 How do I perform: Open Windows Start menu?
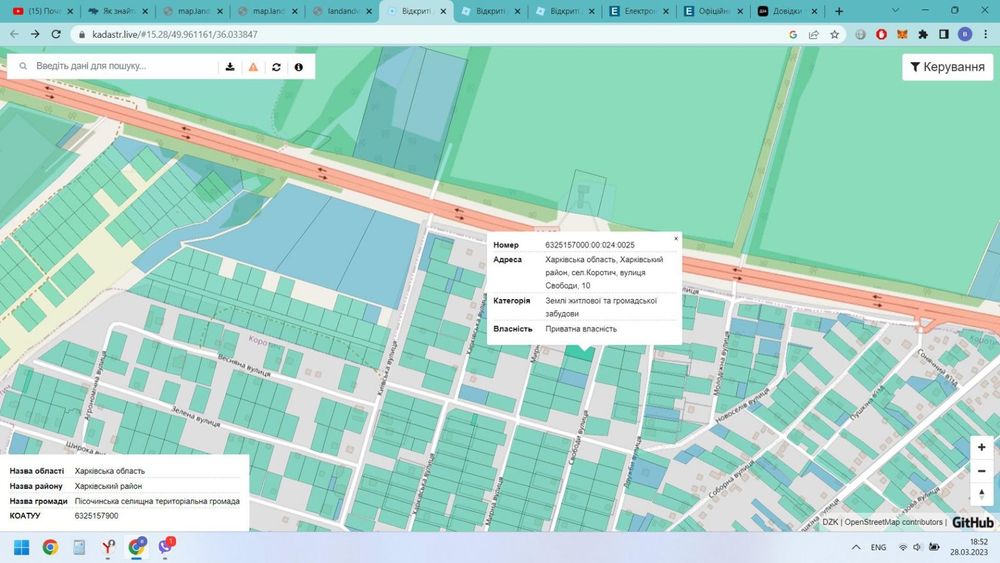pyautogui.click(x=21, y=547)
